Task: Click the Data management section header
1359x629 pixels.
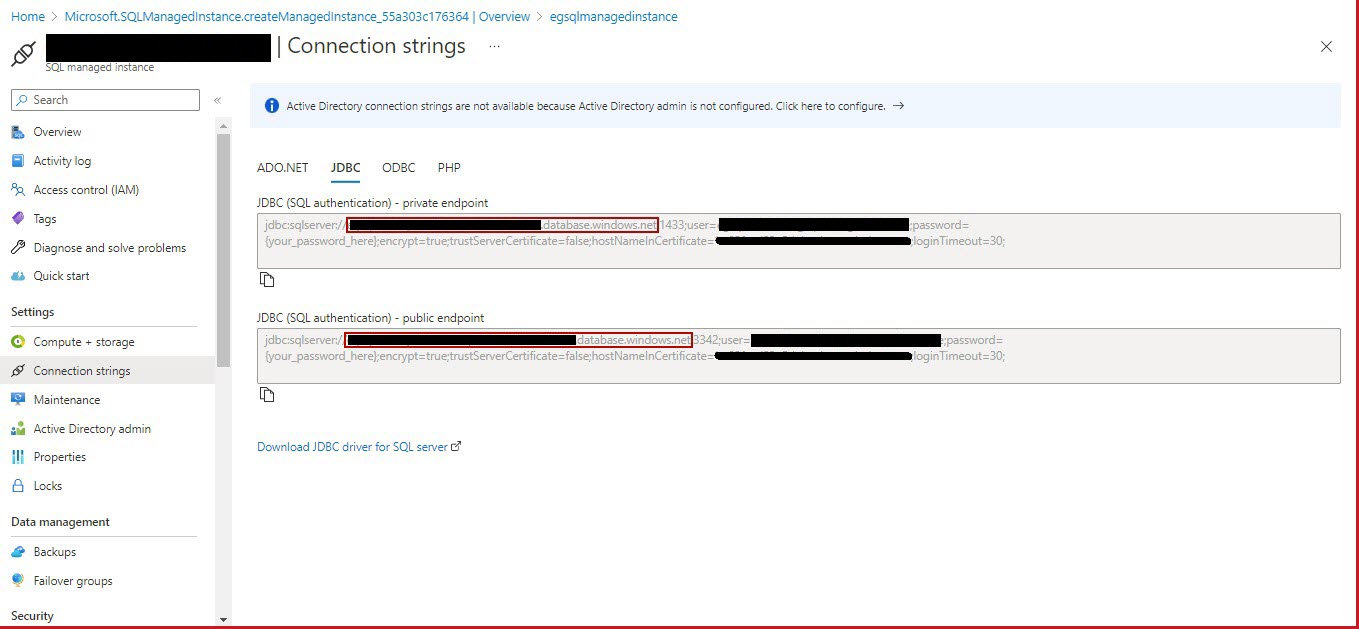Action: click(60, 522)
